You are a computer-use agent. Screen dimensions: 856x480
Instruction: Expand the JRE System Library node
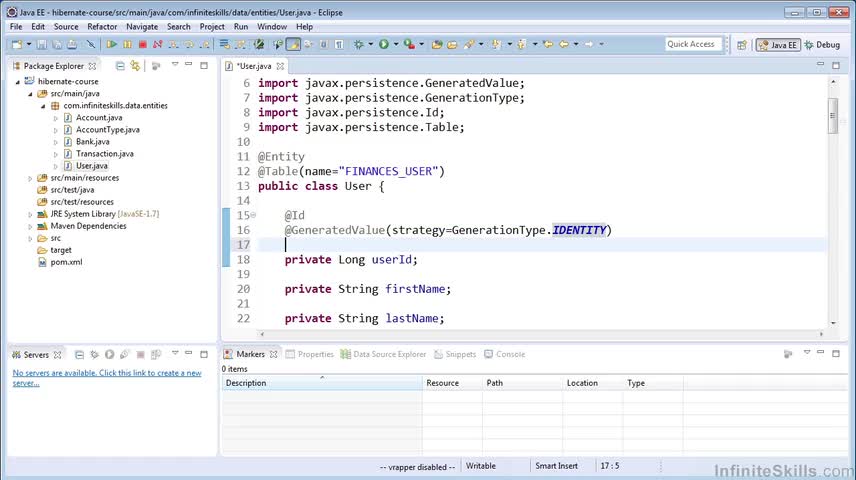[31, 214]
